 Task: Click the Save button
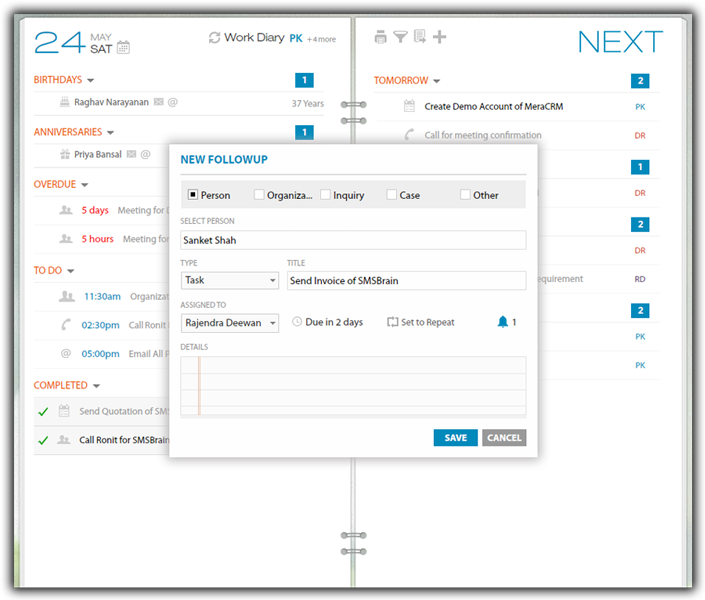coord(455,438)
